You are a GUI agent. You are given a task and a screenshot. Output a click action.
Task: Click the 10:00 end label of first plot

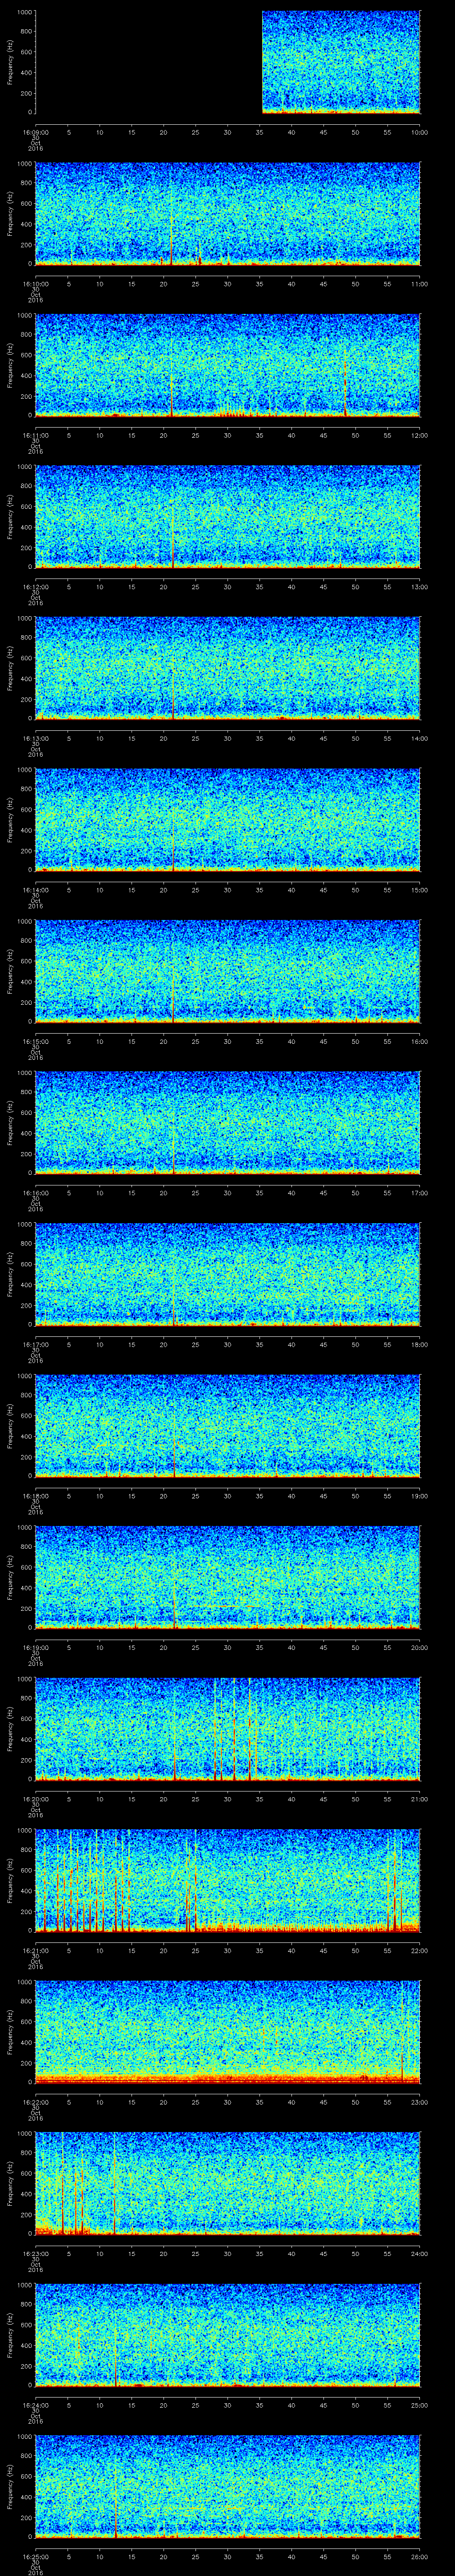[x=419, y=132]
